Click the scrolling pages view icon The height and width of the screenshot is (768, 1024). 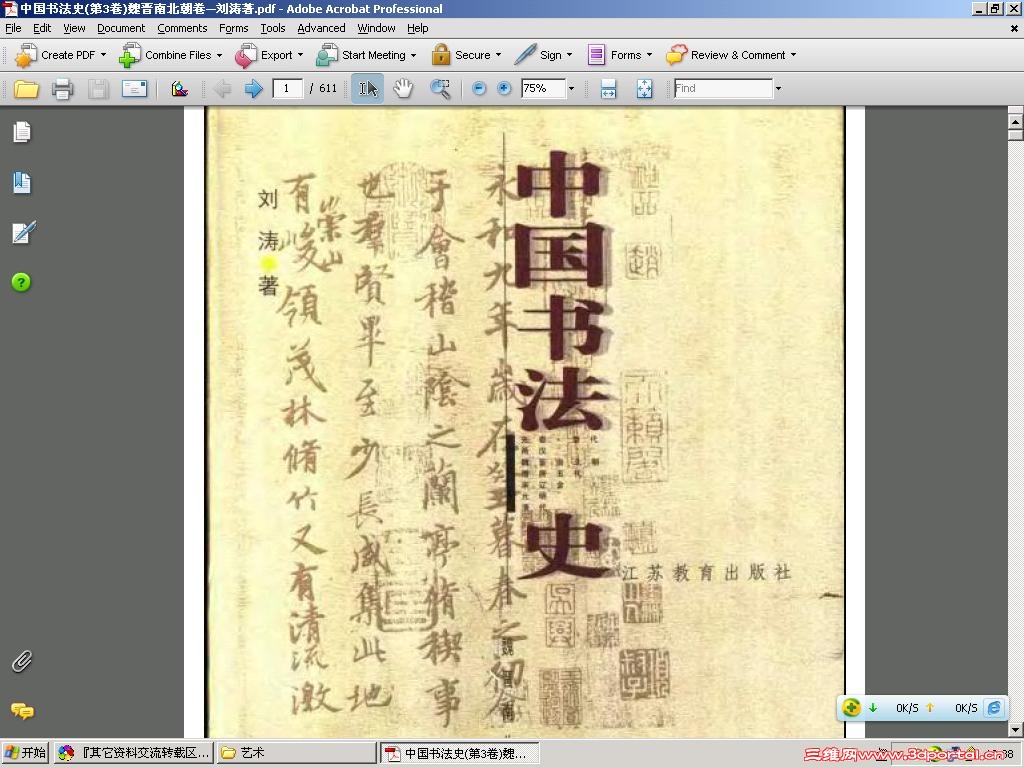click(608, 88)
